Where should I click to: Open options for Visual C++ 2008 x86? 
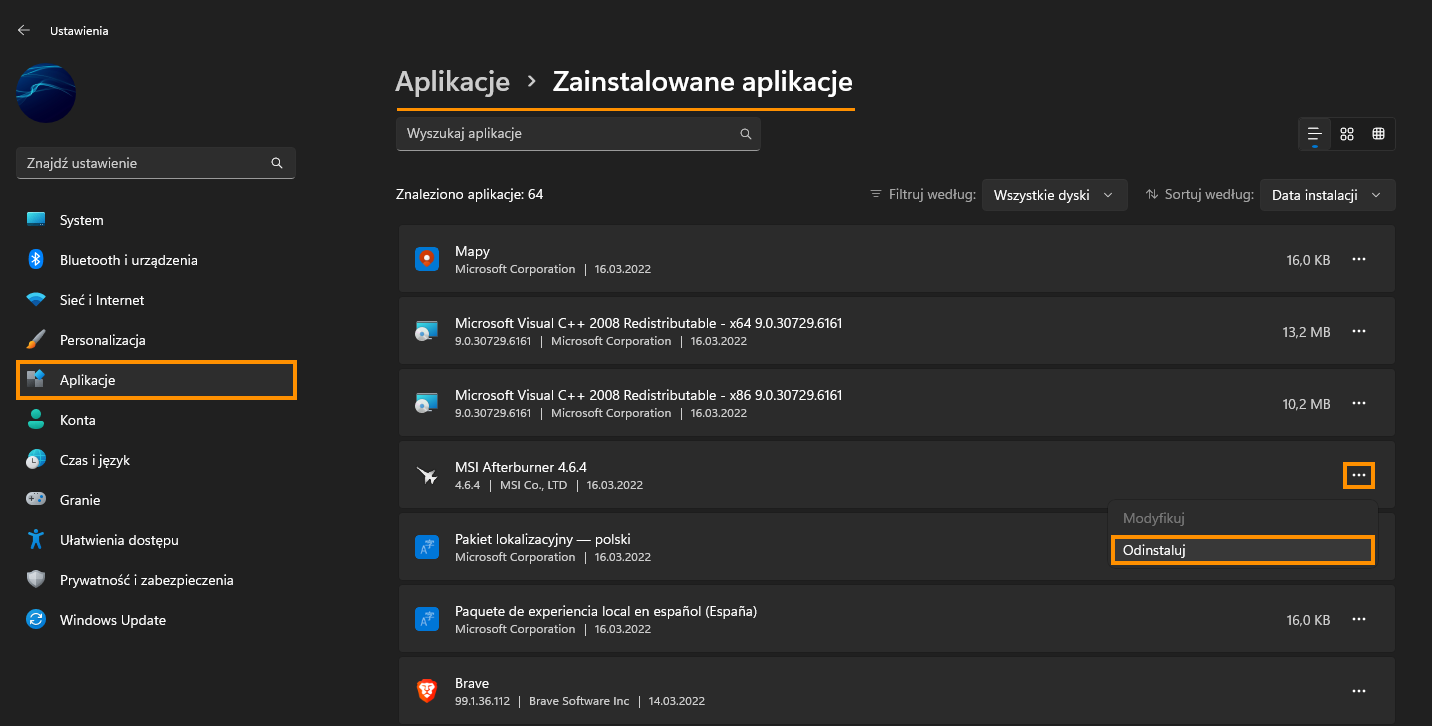pyautogui.click(x=1359, y=403)
